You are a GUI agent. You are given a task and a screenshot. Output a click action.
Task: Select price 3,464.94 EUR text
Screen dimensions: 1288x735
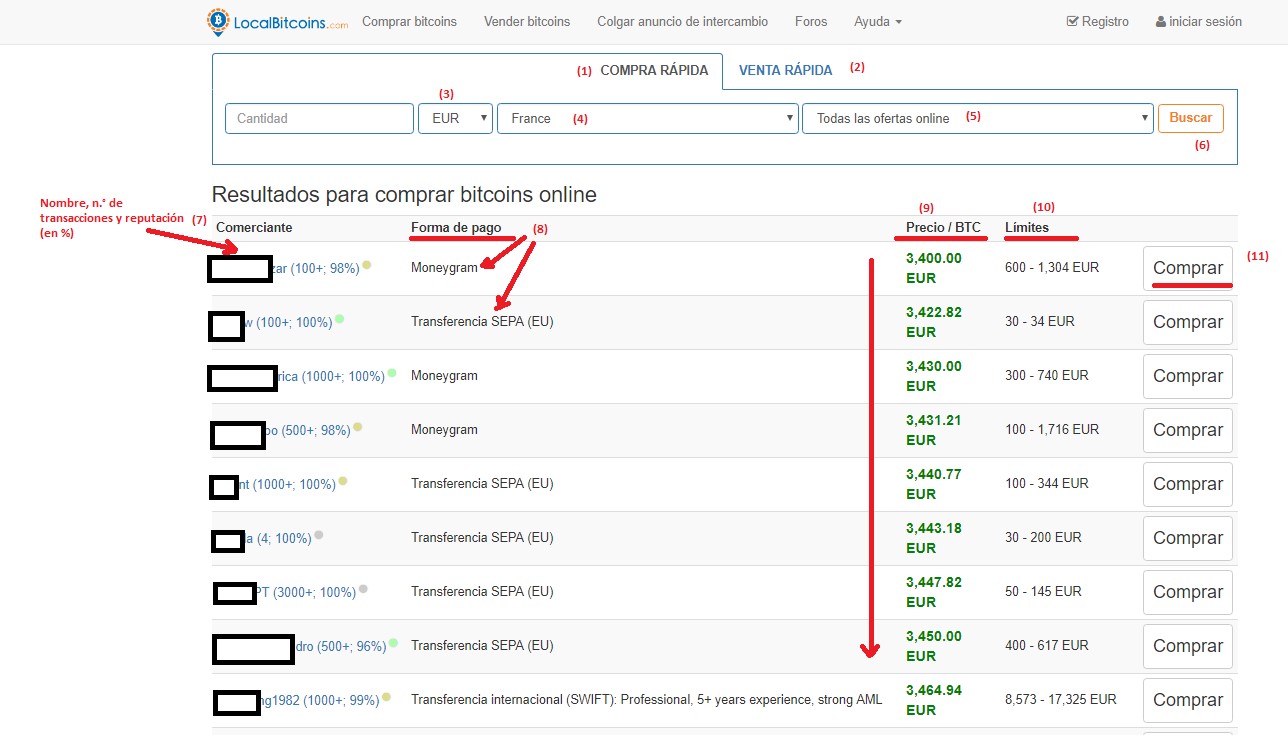934,700
